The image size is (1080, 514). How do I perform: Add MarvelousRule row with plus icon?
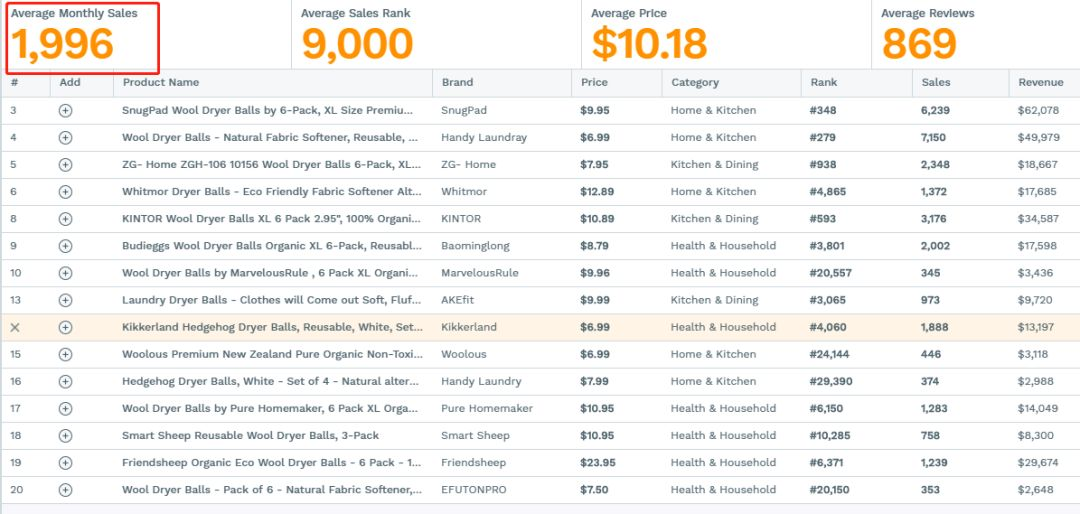tap(65, 273)
